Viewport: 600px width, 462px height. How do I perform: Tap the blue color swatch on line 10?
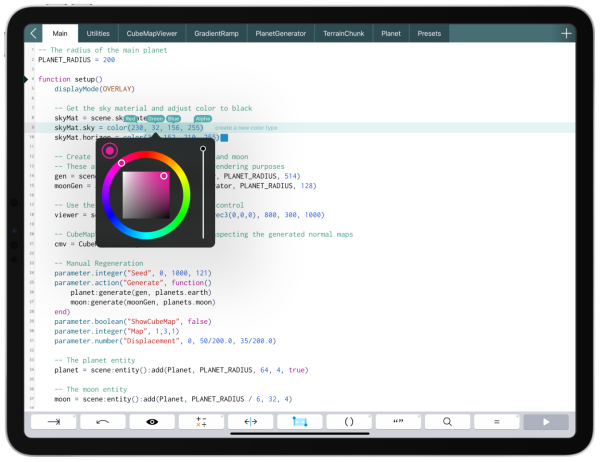click(x=225, y=137)
